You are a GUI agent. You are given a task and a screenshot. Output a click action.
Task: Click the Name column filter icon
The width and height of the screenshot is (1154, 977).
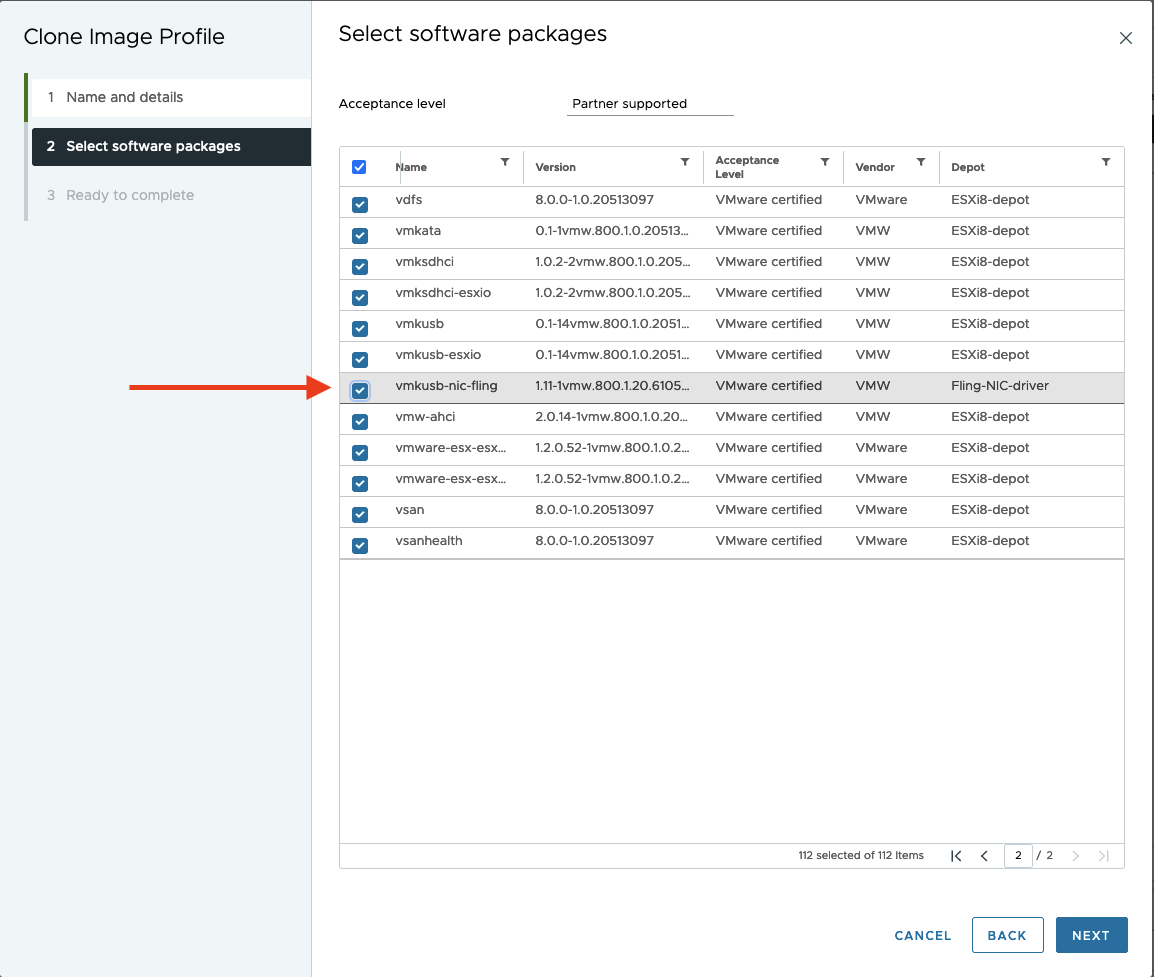(x=505, y=162)
